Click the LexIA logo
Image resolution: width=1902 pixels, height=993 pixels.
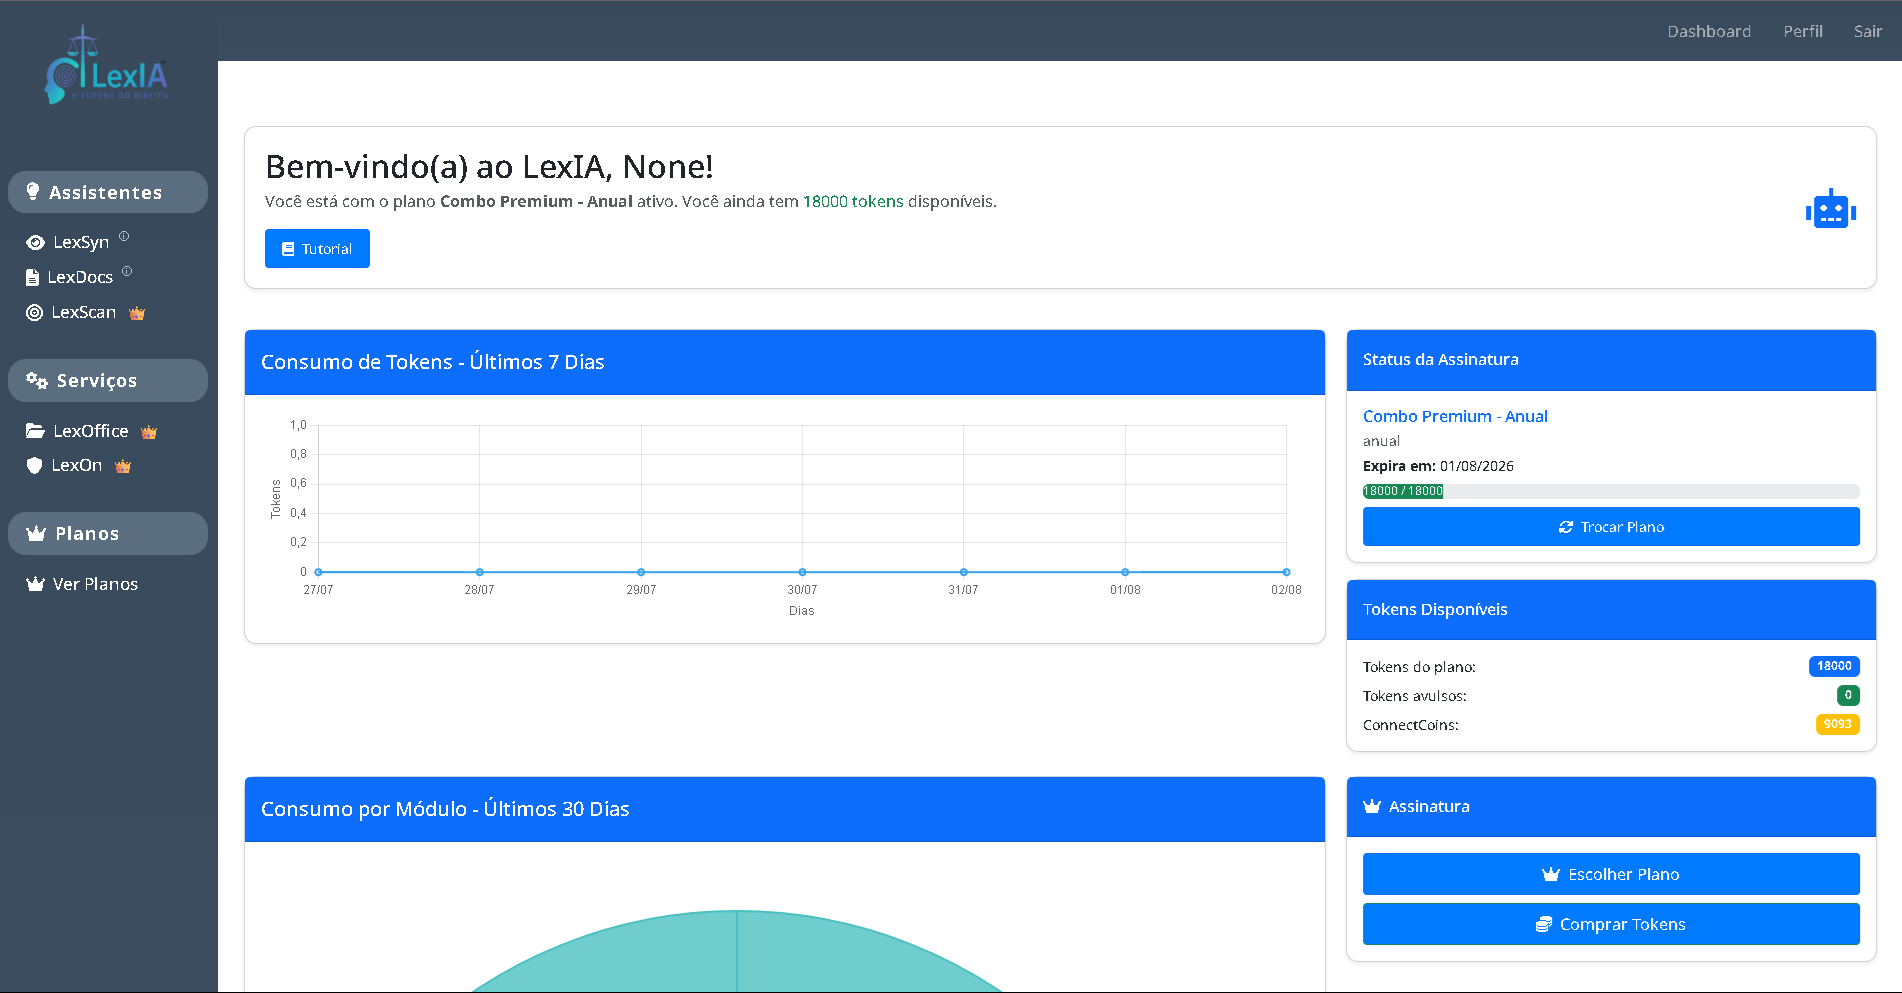click(107, 65)
